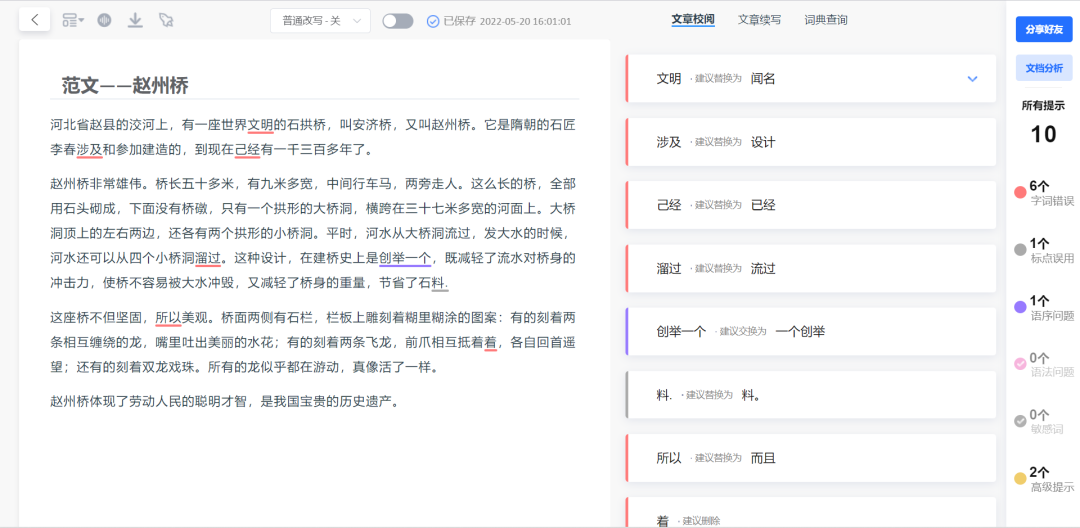Viewport: 1080px width, 528px height.
Task: Select the red word errors category dot
Action: coord(1020,192)
